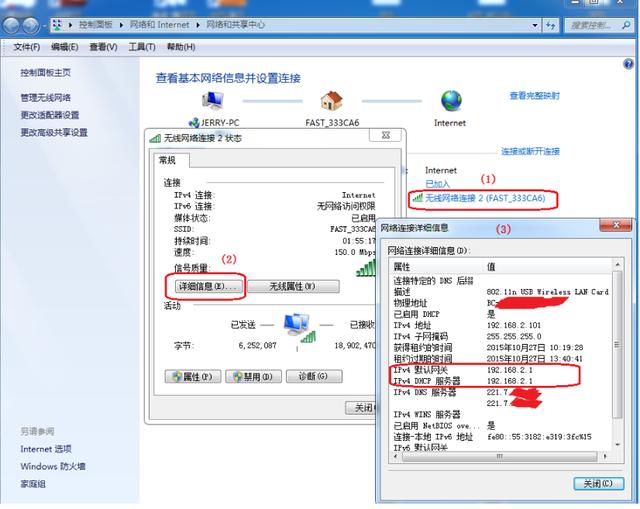
Task: Click the Back navigation arrow button
Action: tap(11, 25)
